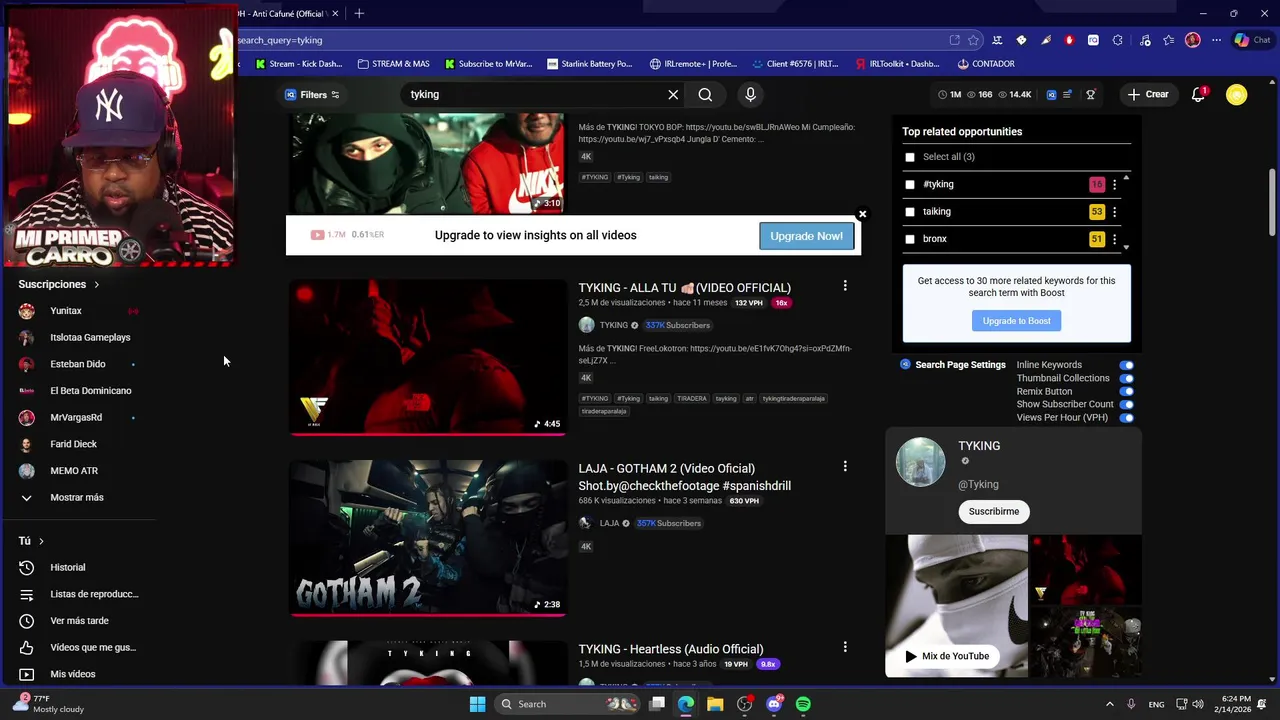Open Videos que me gustan item
This screenshot has width=1280, height=720.
point(80,647)
